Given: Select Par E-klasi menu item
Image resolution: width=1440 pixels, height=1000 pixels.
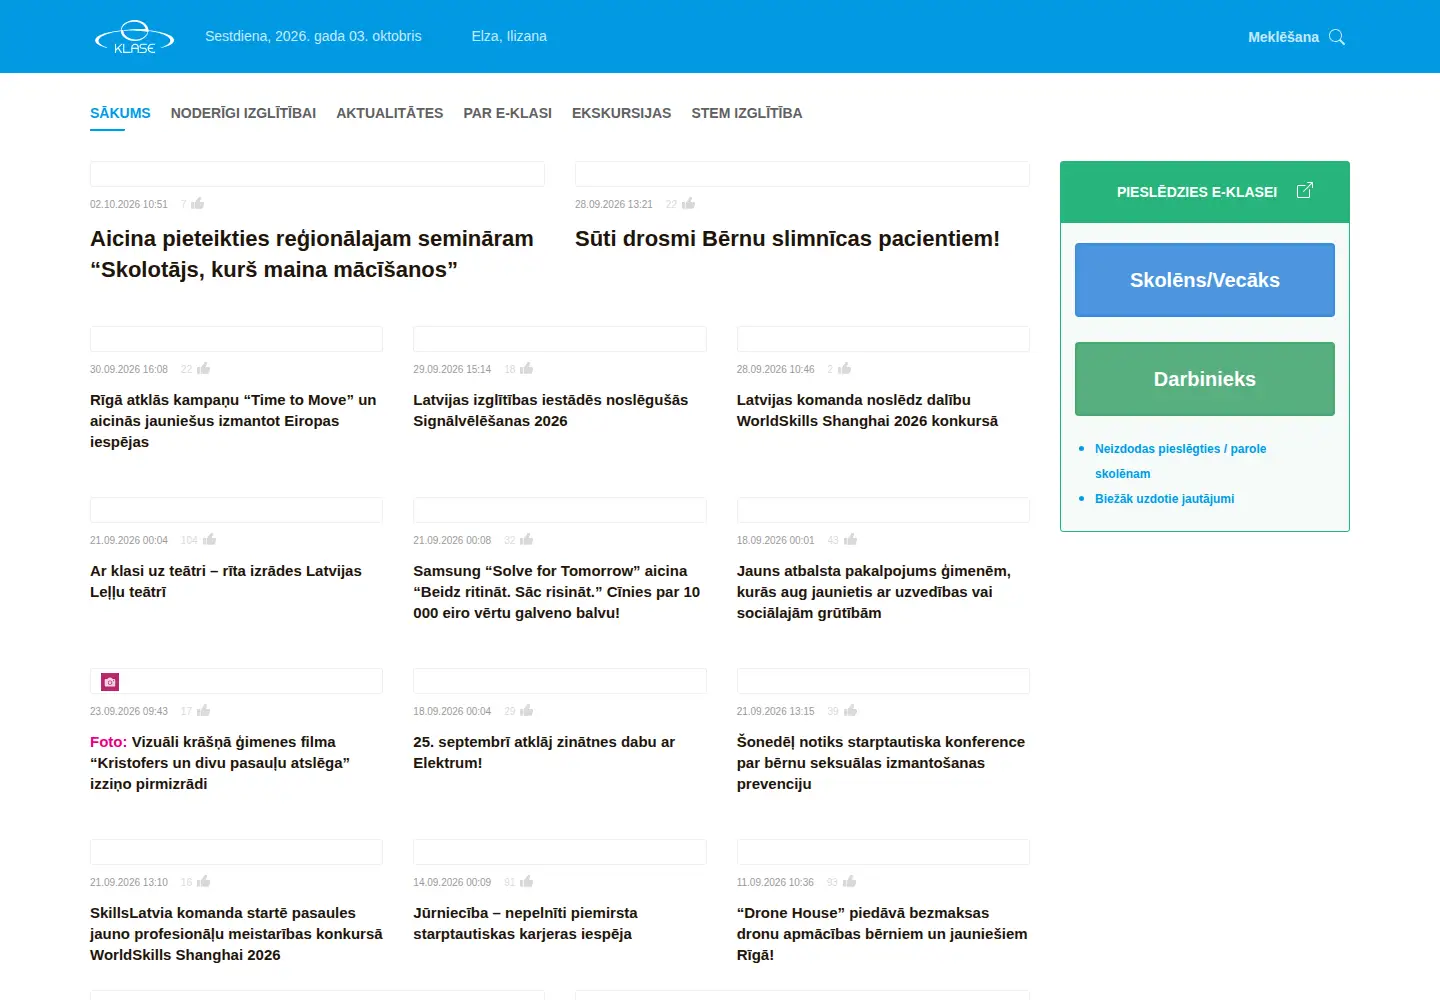Looking at the screenshot, I should [508, 113].
